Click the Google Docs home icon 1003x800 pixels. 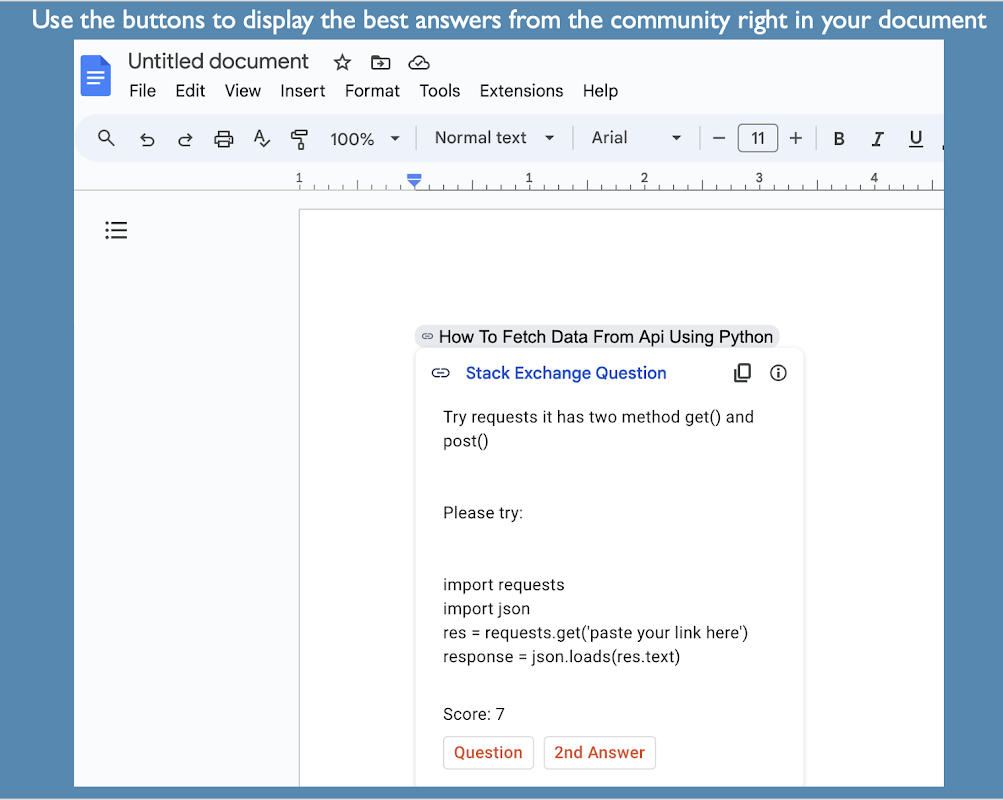click(x=96, y=75)
